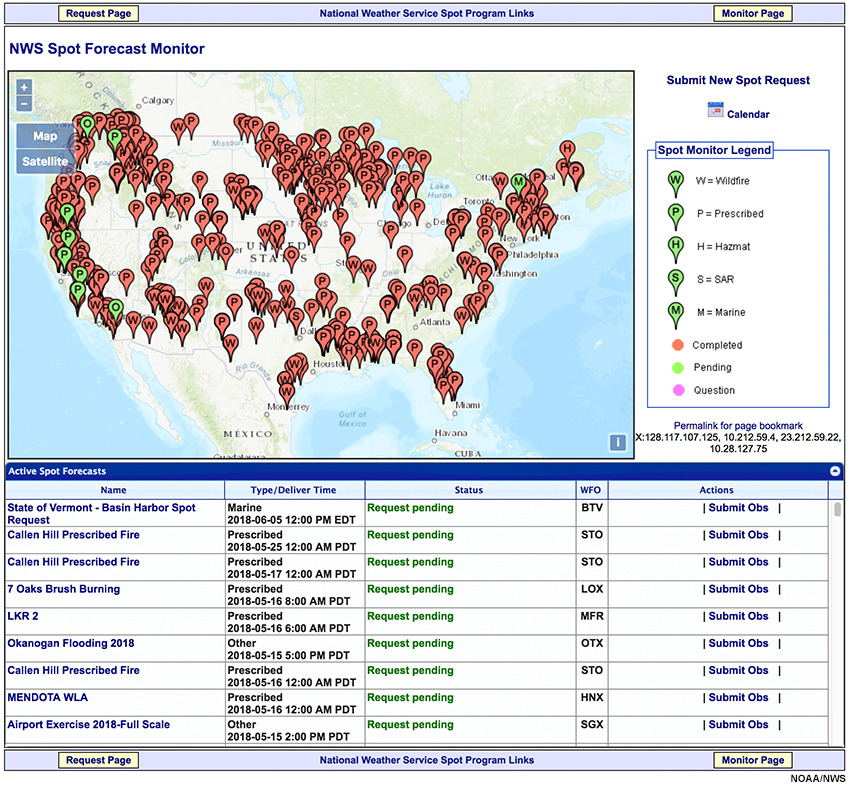Screen dimensions: 850x785
Task: Open MENDOTA WLA forecast
Action: [47, 697]
